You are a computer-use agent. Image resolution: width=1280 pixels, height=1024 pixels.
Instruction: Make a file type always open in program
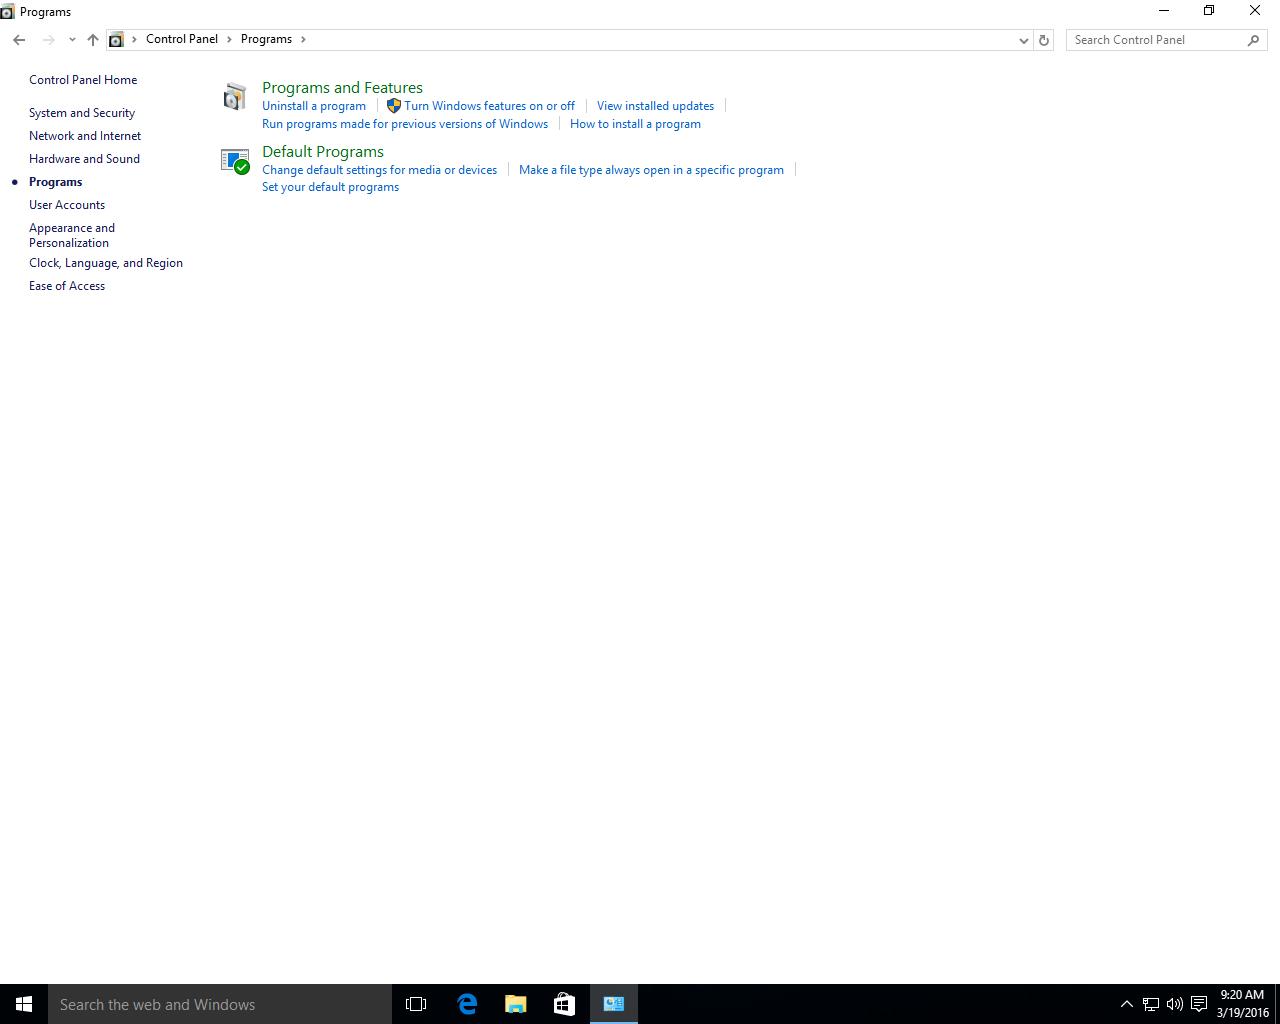click(651, 170)
